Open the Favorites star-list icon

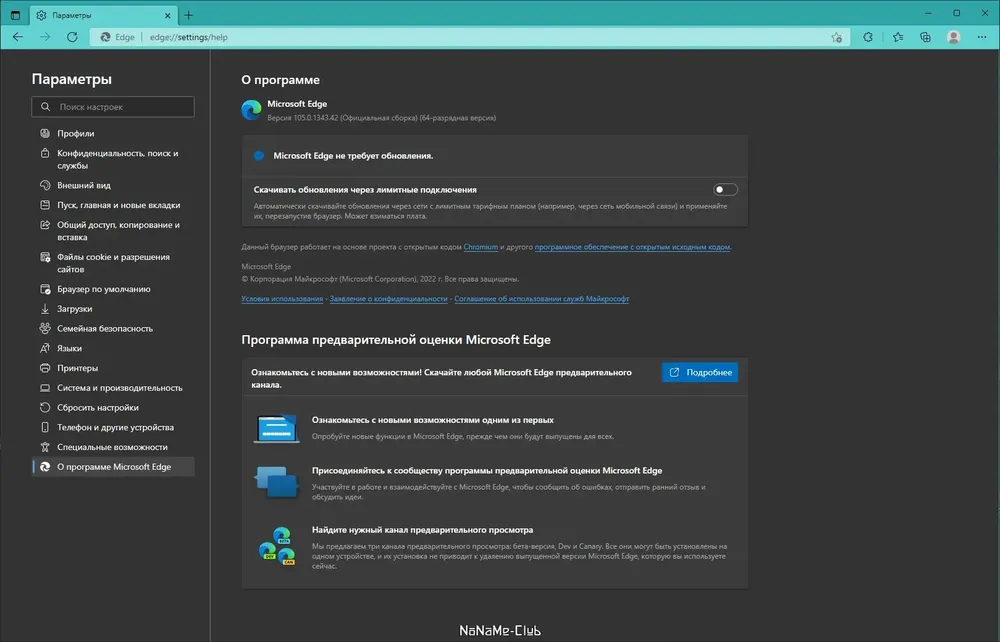pos(898,37)
